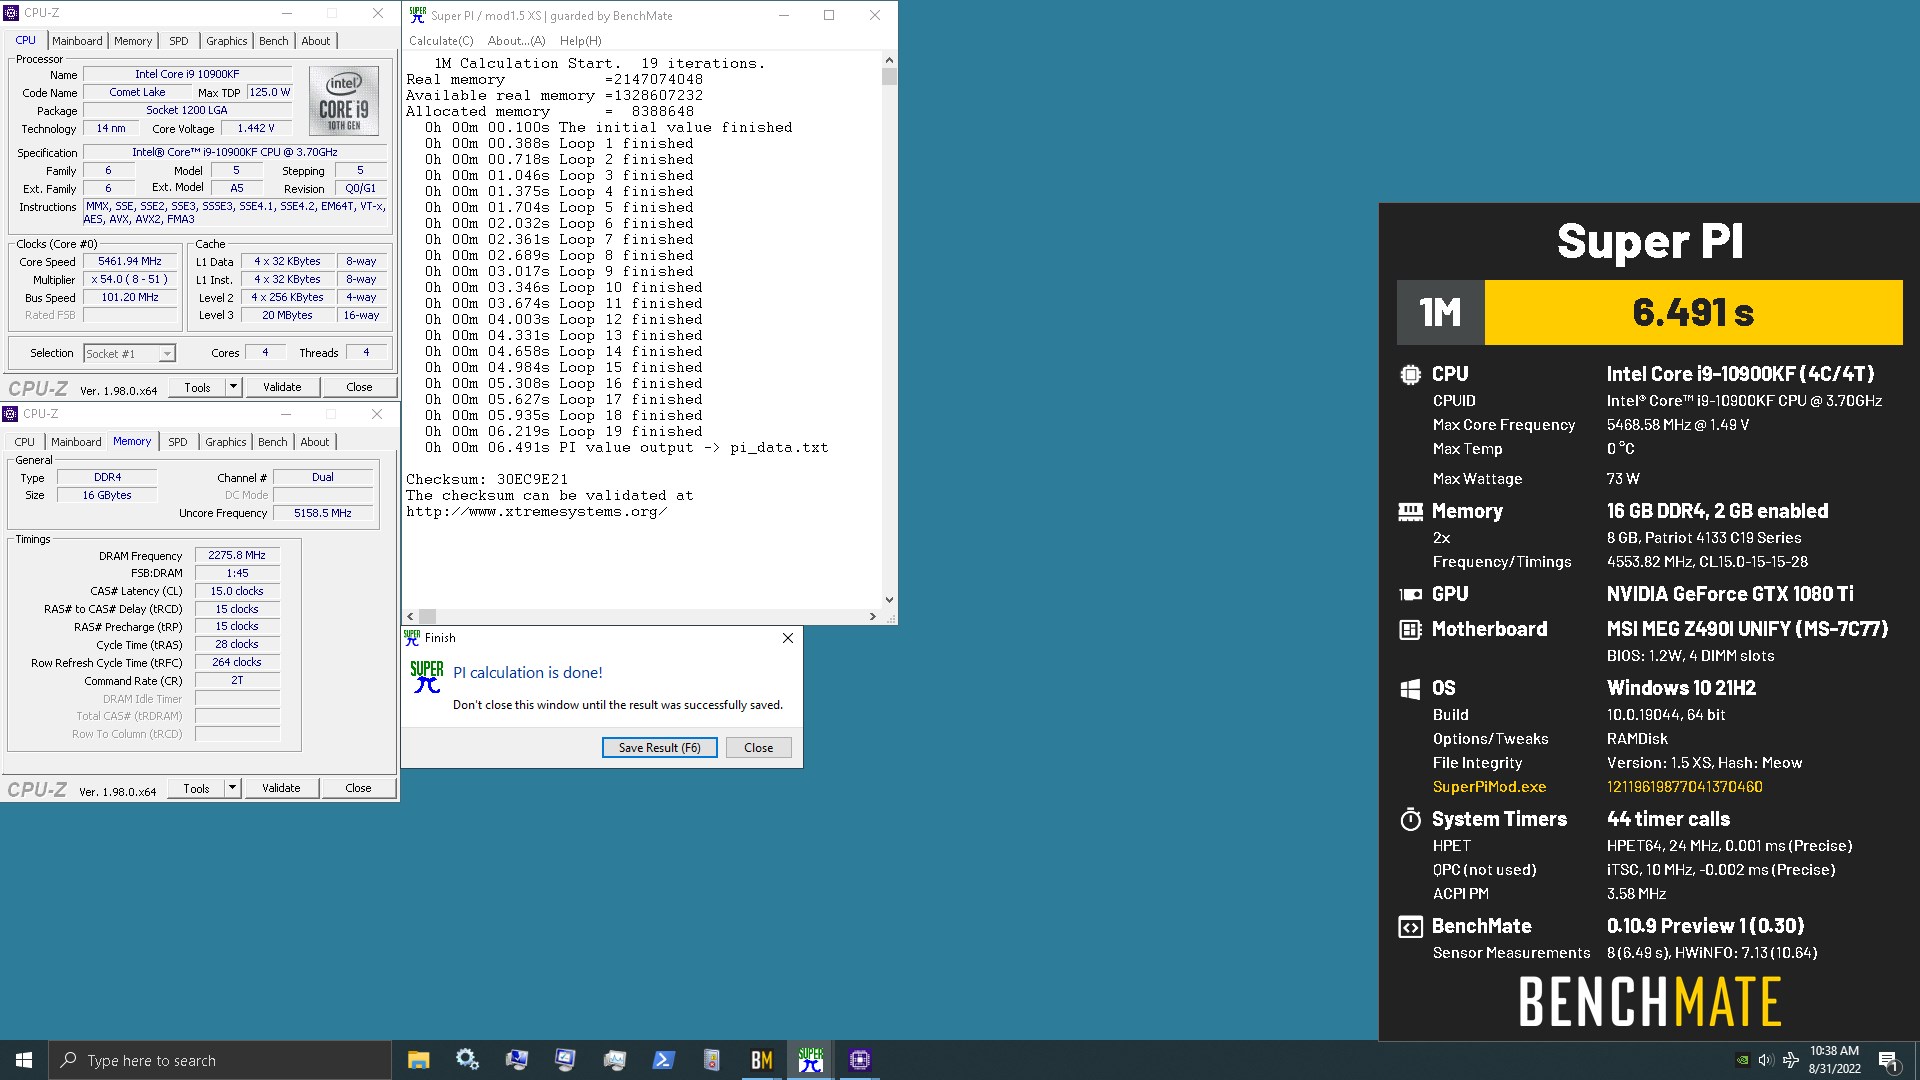Expand the Tools arrow in the lower CPU-Z window
Viewport: 1920px width, 1080px height.
tap(232, 788)
